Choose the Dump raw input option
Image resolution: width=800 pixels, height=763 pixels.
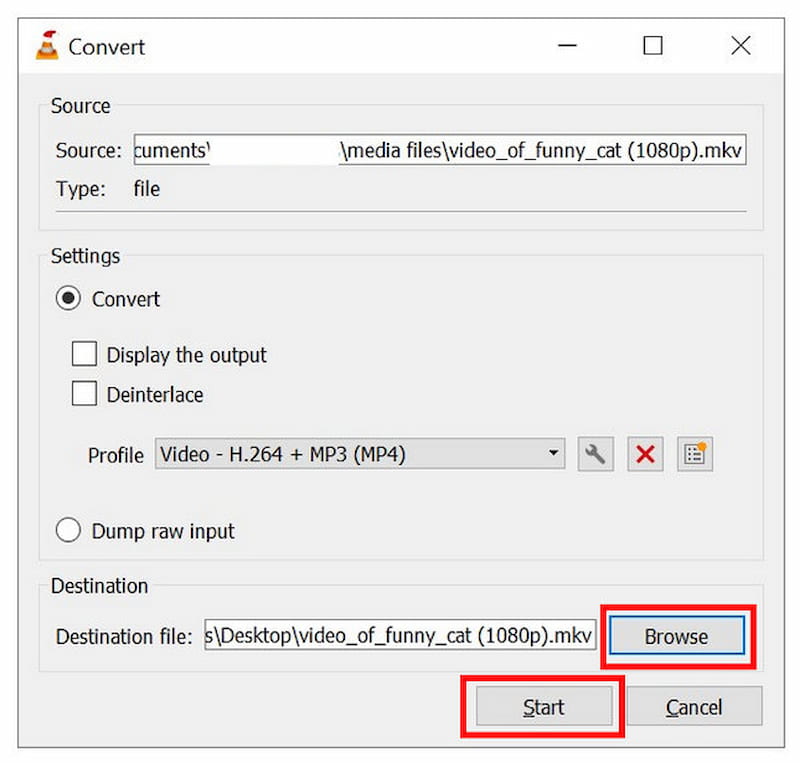coord(68,531)
